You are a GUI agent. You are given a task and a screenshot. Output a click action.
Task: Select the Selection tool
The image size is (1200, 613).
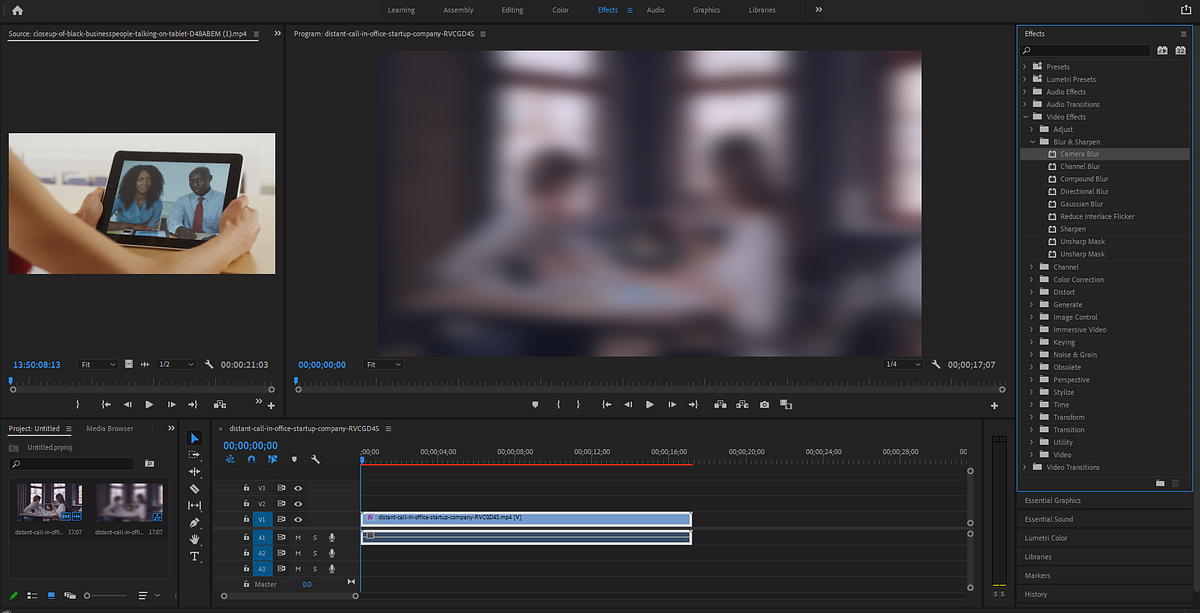click(195, 438)
